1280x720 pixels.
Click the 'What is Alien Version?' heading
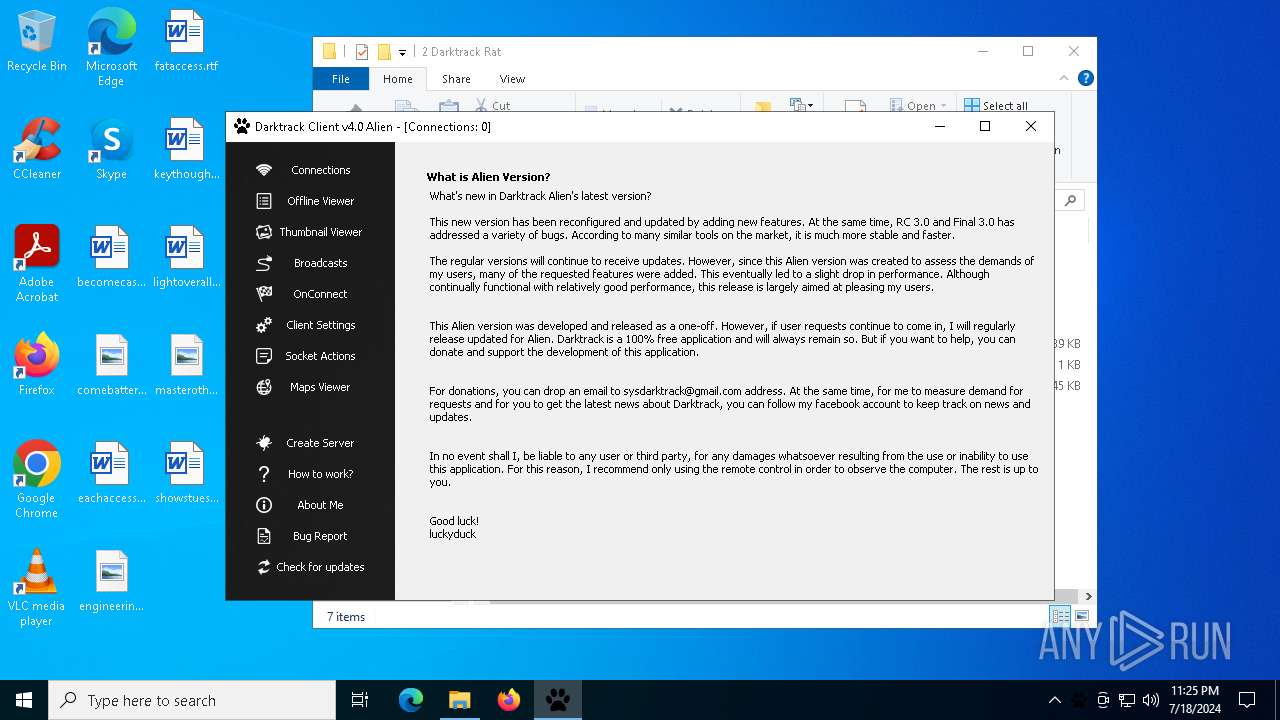[488, 177]
